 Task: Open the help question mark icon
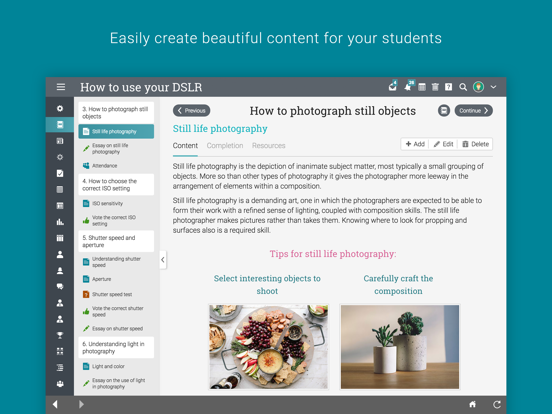[448, 87]
